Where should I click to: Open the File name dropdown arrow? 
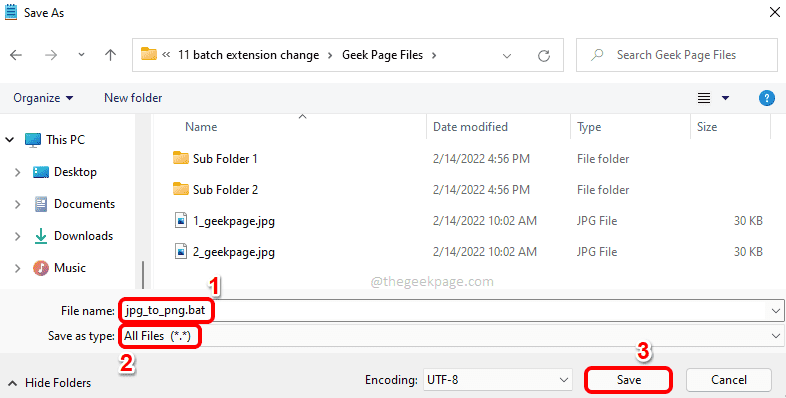(776, 311)
